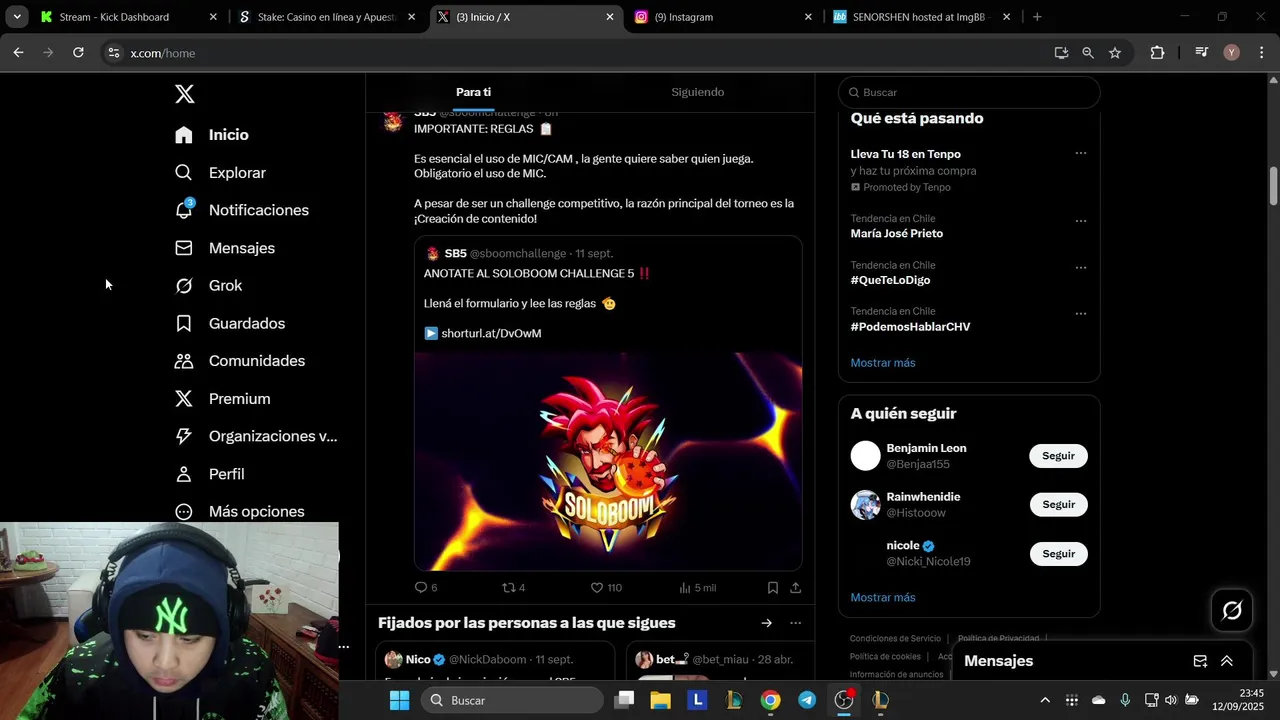The image size is (1280, 720).
Task: Open the Chrome three-dot menu
Action: [1262, 53]
